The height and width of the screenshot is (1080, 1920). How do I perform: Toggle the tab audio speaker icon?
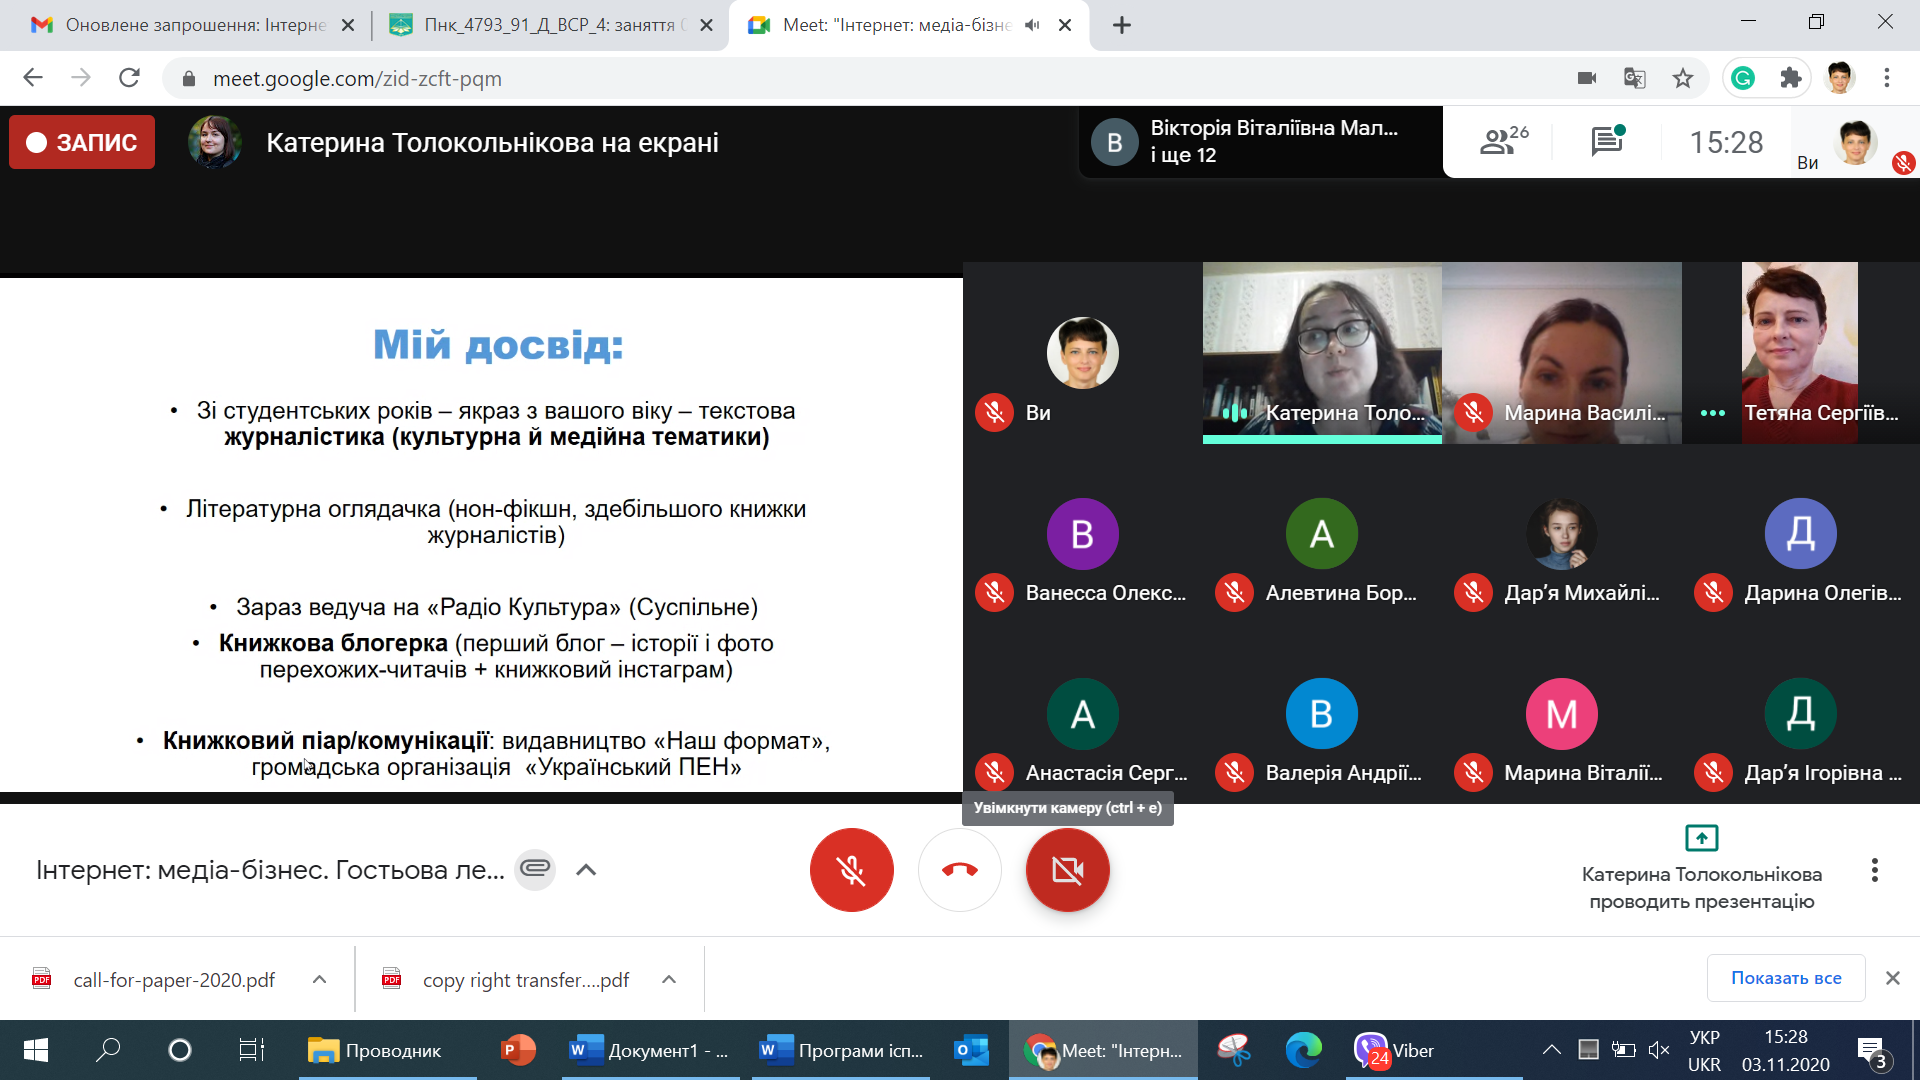[x=1032, y=25]
